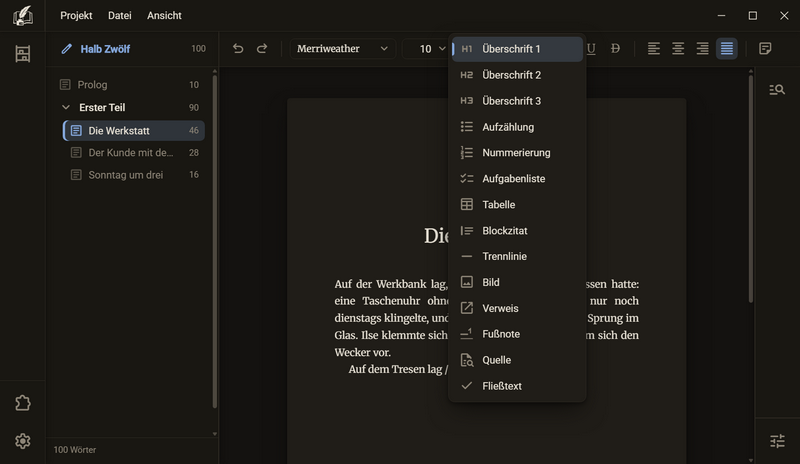The height and width of the screenshot is (464, 800).
Task: Select Überschrift 1 style
Action: coord(517,49)
